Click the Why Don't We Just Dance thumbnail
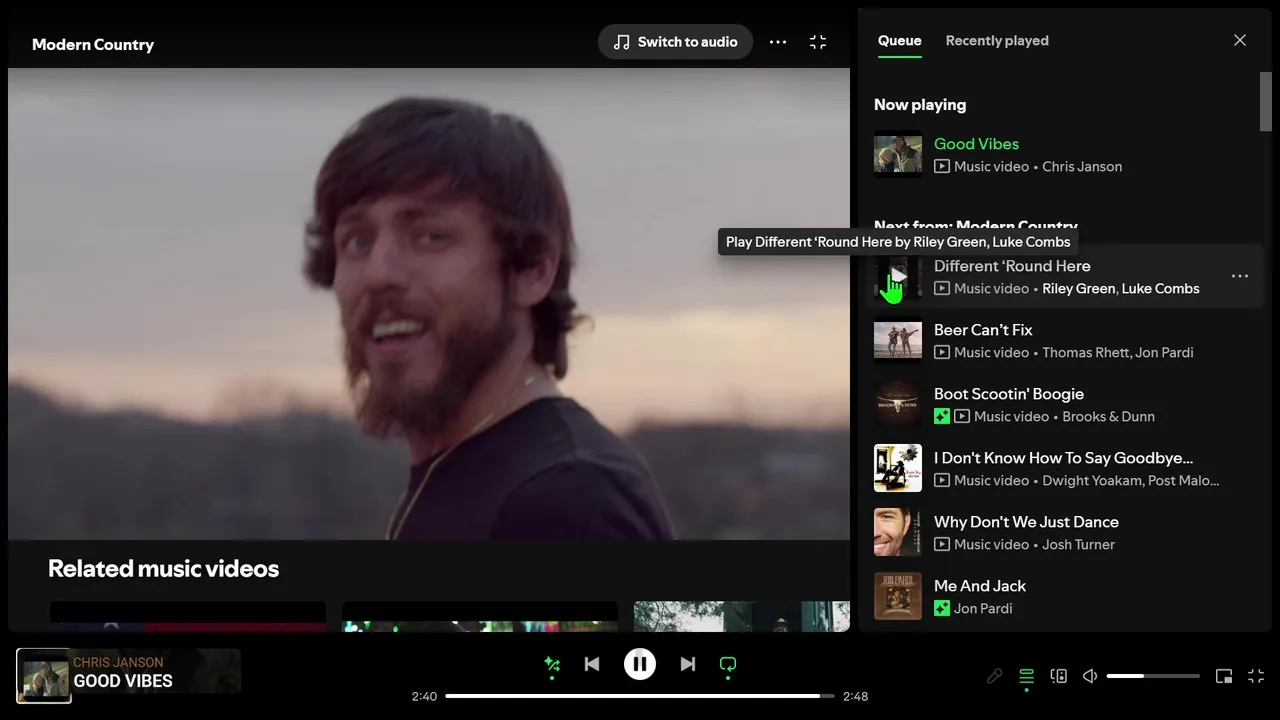 [x=898, y=532]
